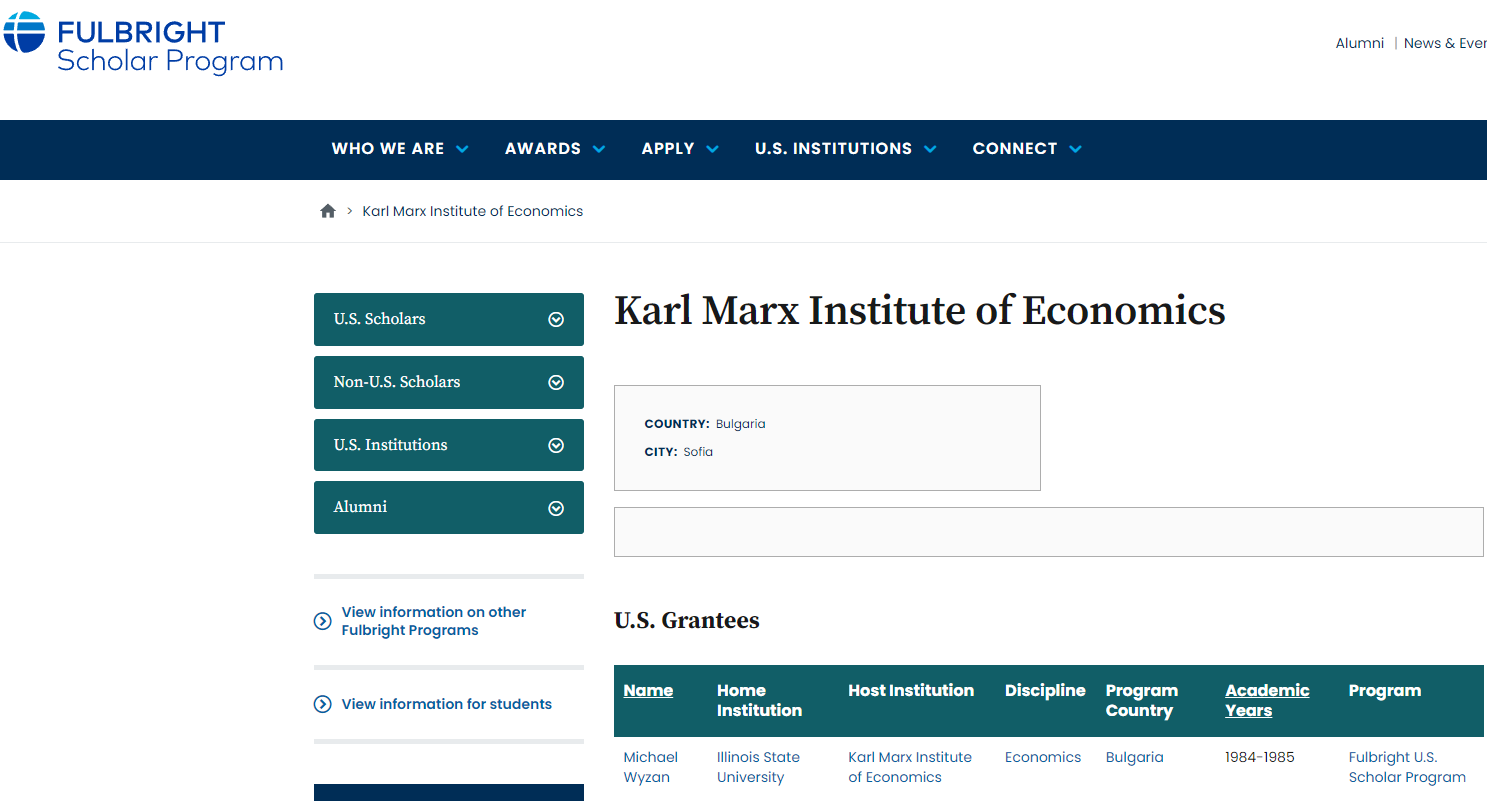Click the home breadcrumb icon
The height and width of the screenshot is (801, 1487).
click(x=327, y=211)
